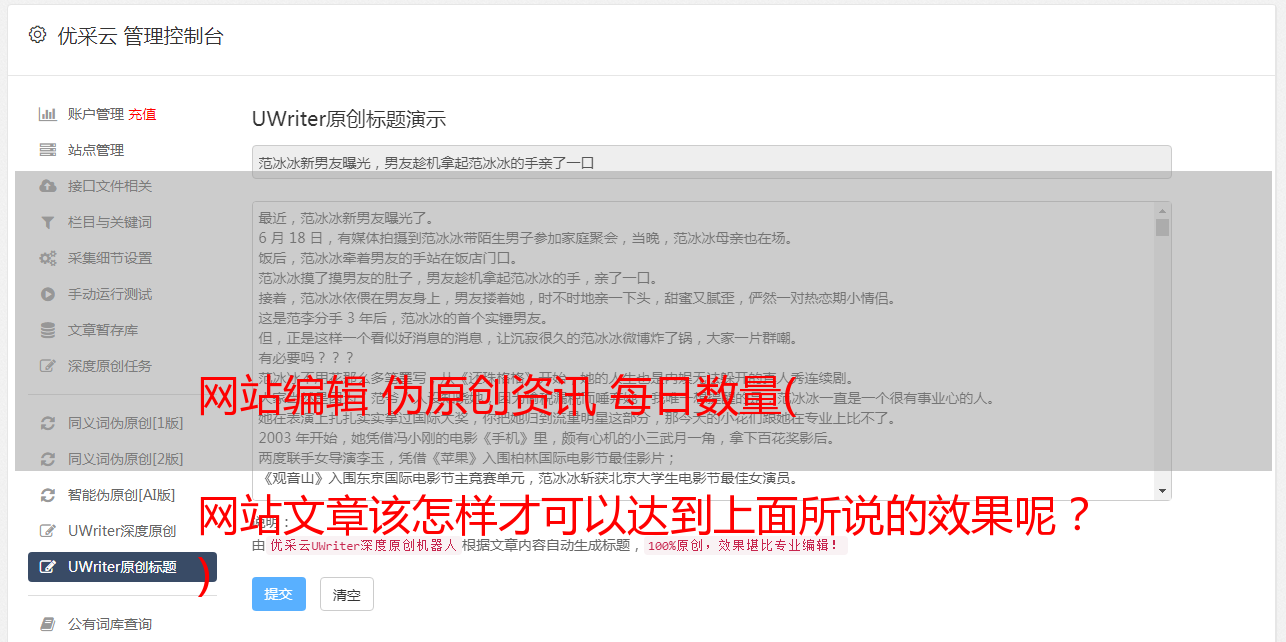Click the play icon for 手动运行测试
Viewport: 1286px width, 642px height.
tap(47, 294)
